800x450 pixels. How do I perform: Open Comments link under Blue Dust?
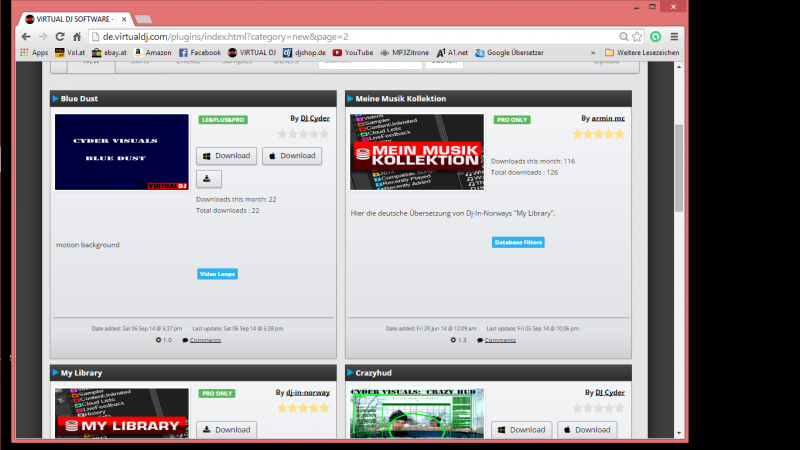(205, 340)
